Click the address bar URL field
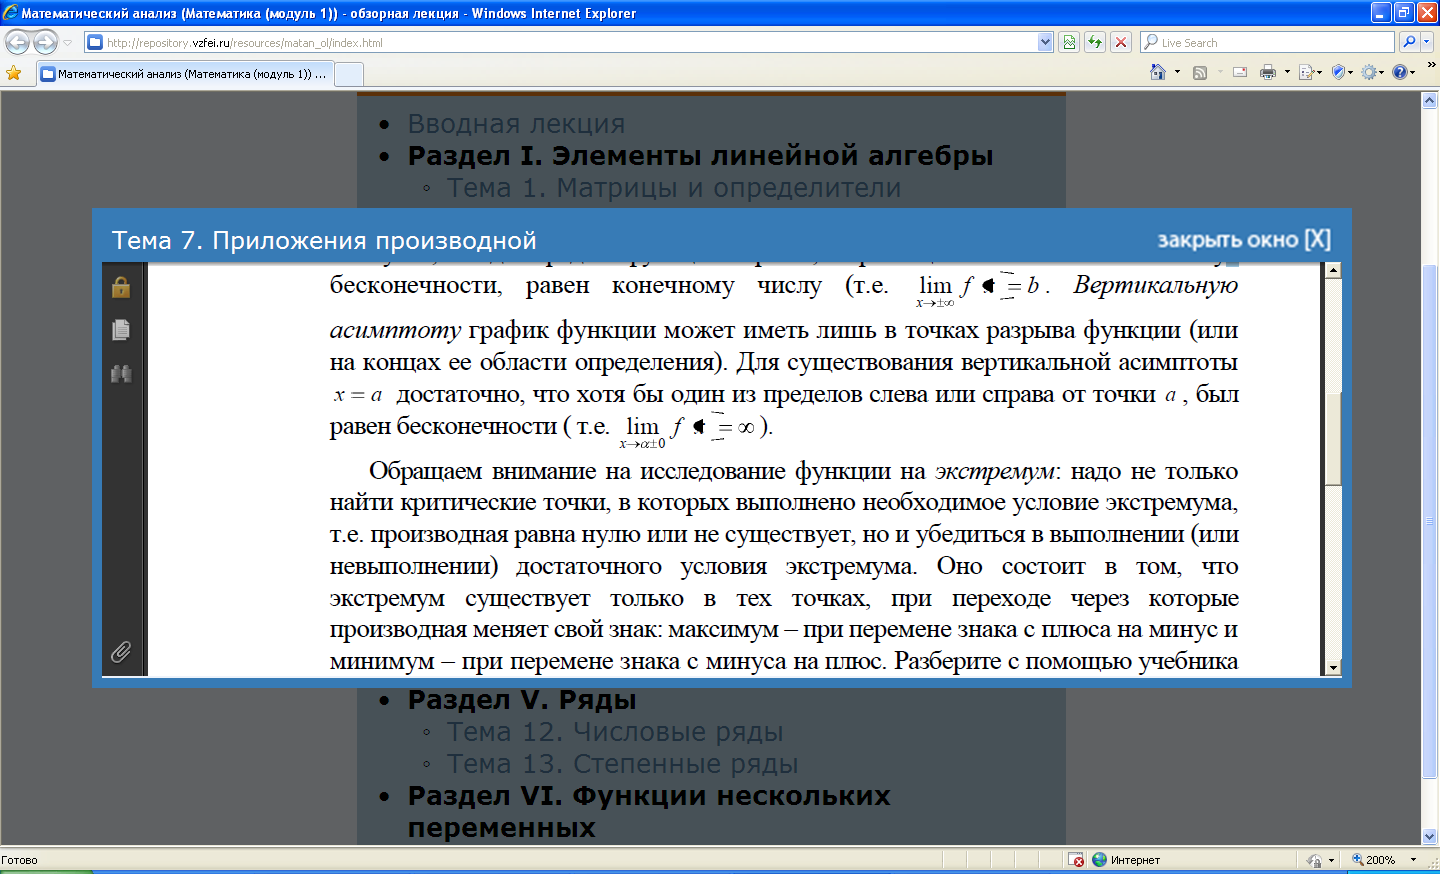 point(562,43)
